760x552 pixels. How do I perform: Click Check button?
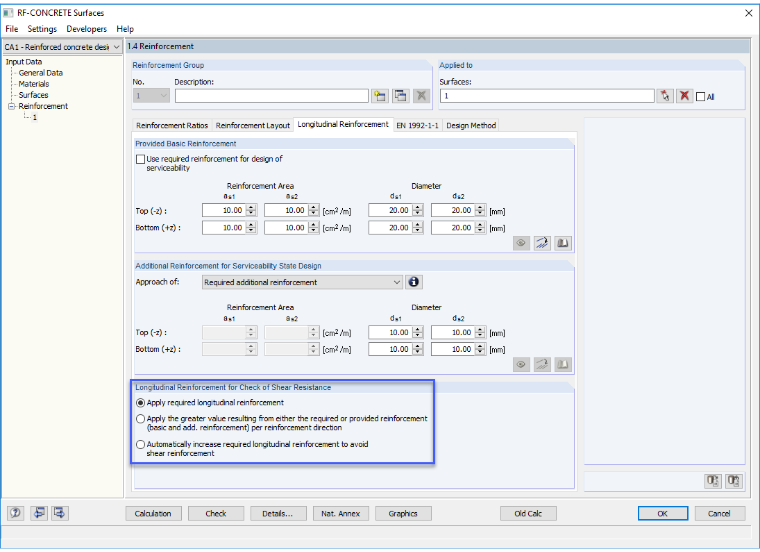[216, 514]
